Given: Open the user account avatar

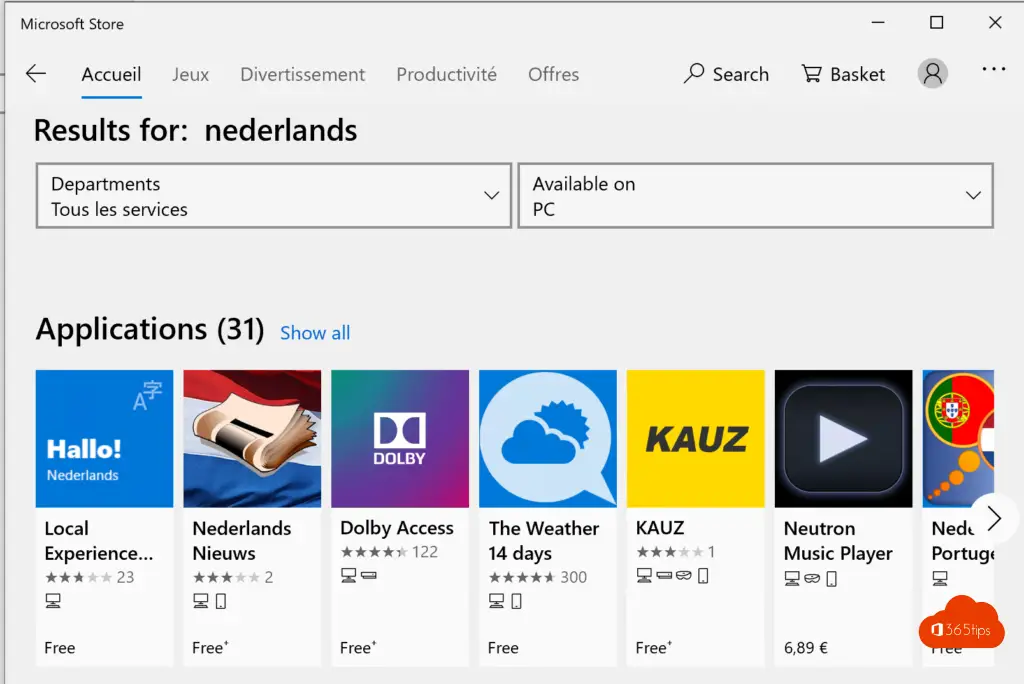Looking at the screenshot, I should pos(933,73).
